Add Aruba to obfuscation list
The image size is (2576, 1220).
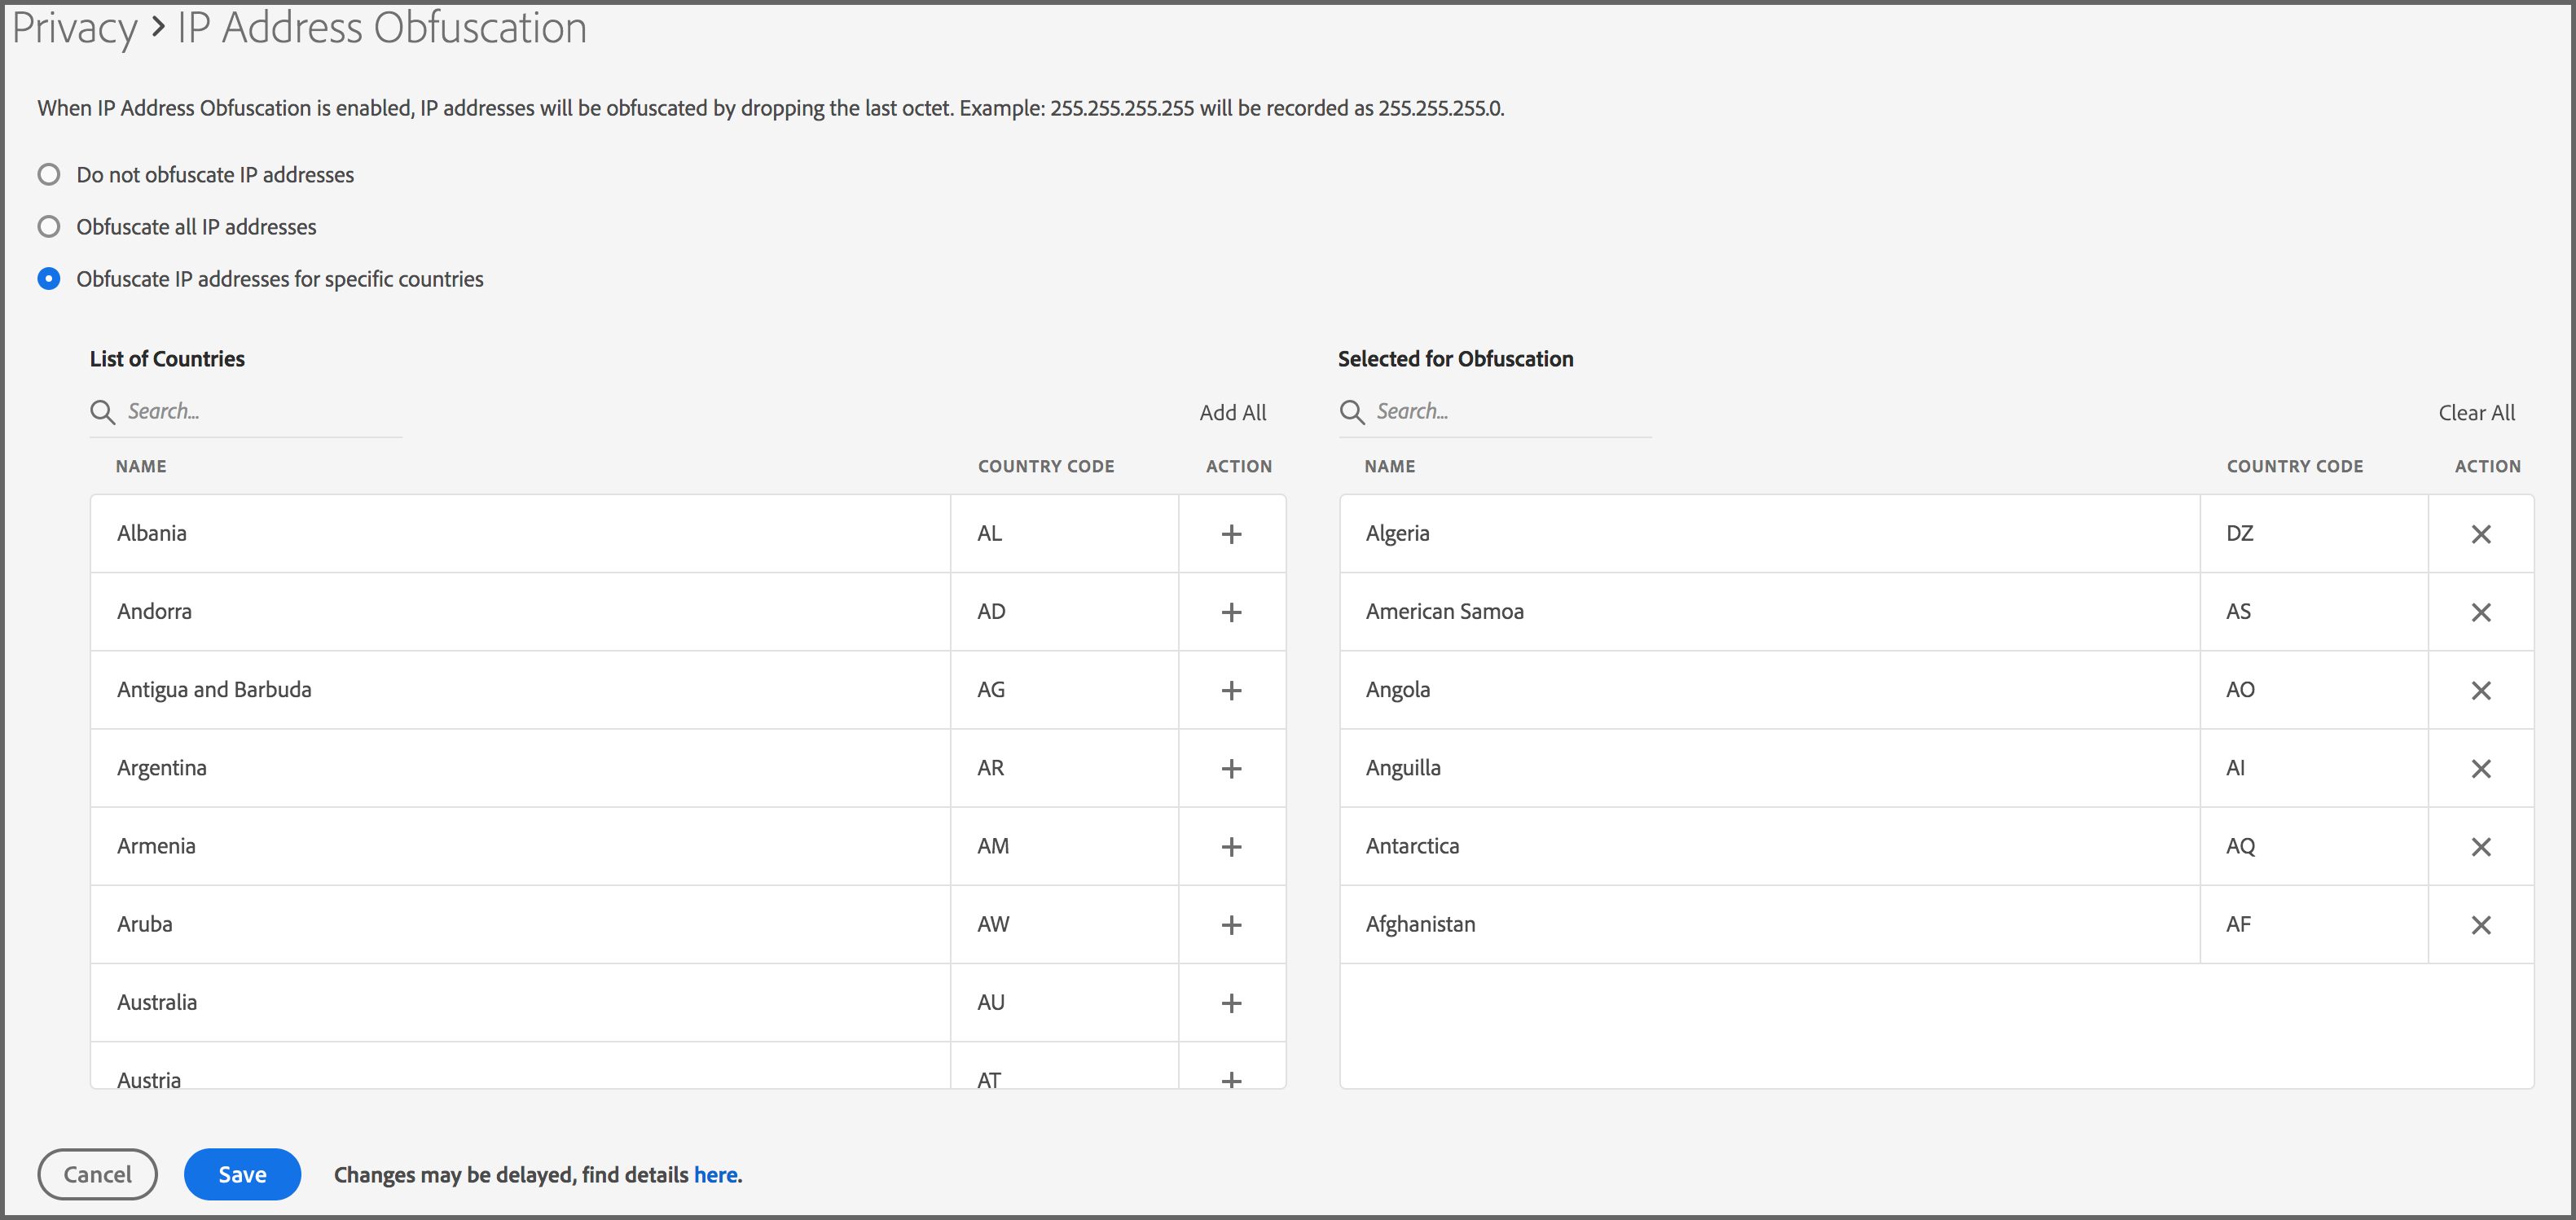pos(1231,925)
